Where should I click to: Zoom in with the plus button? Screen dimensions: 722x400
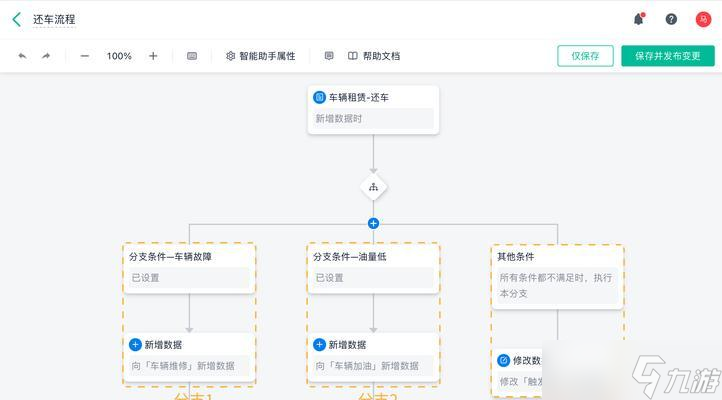(x=153, y=56)
